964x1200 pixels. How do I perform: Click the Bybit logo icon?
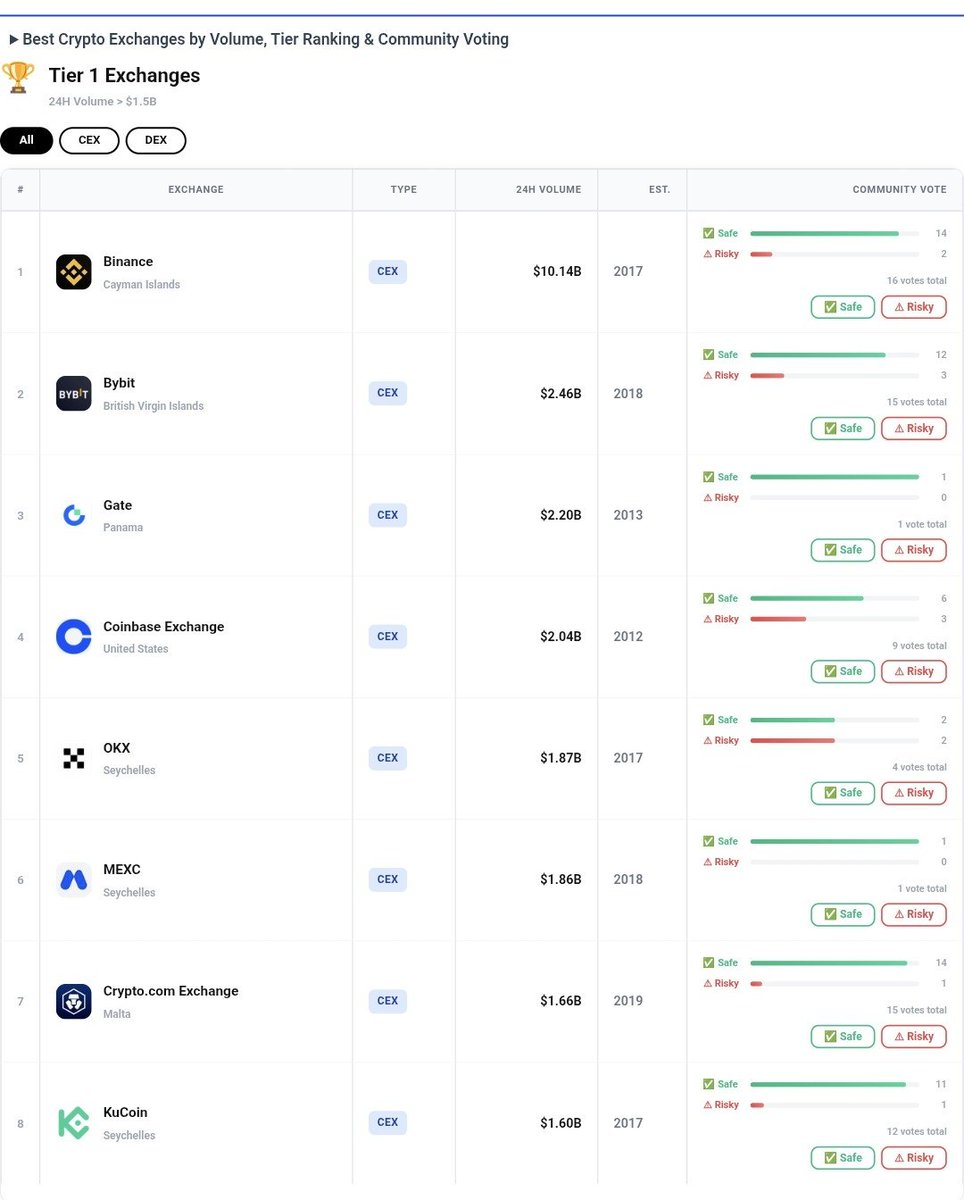click(74, 393)
